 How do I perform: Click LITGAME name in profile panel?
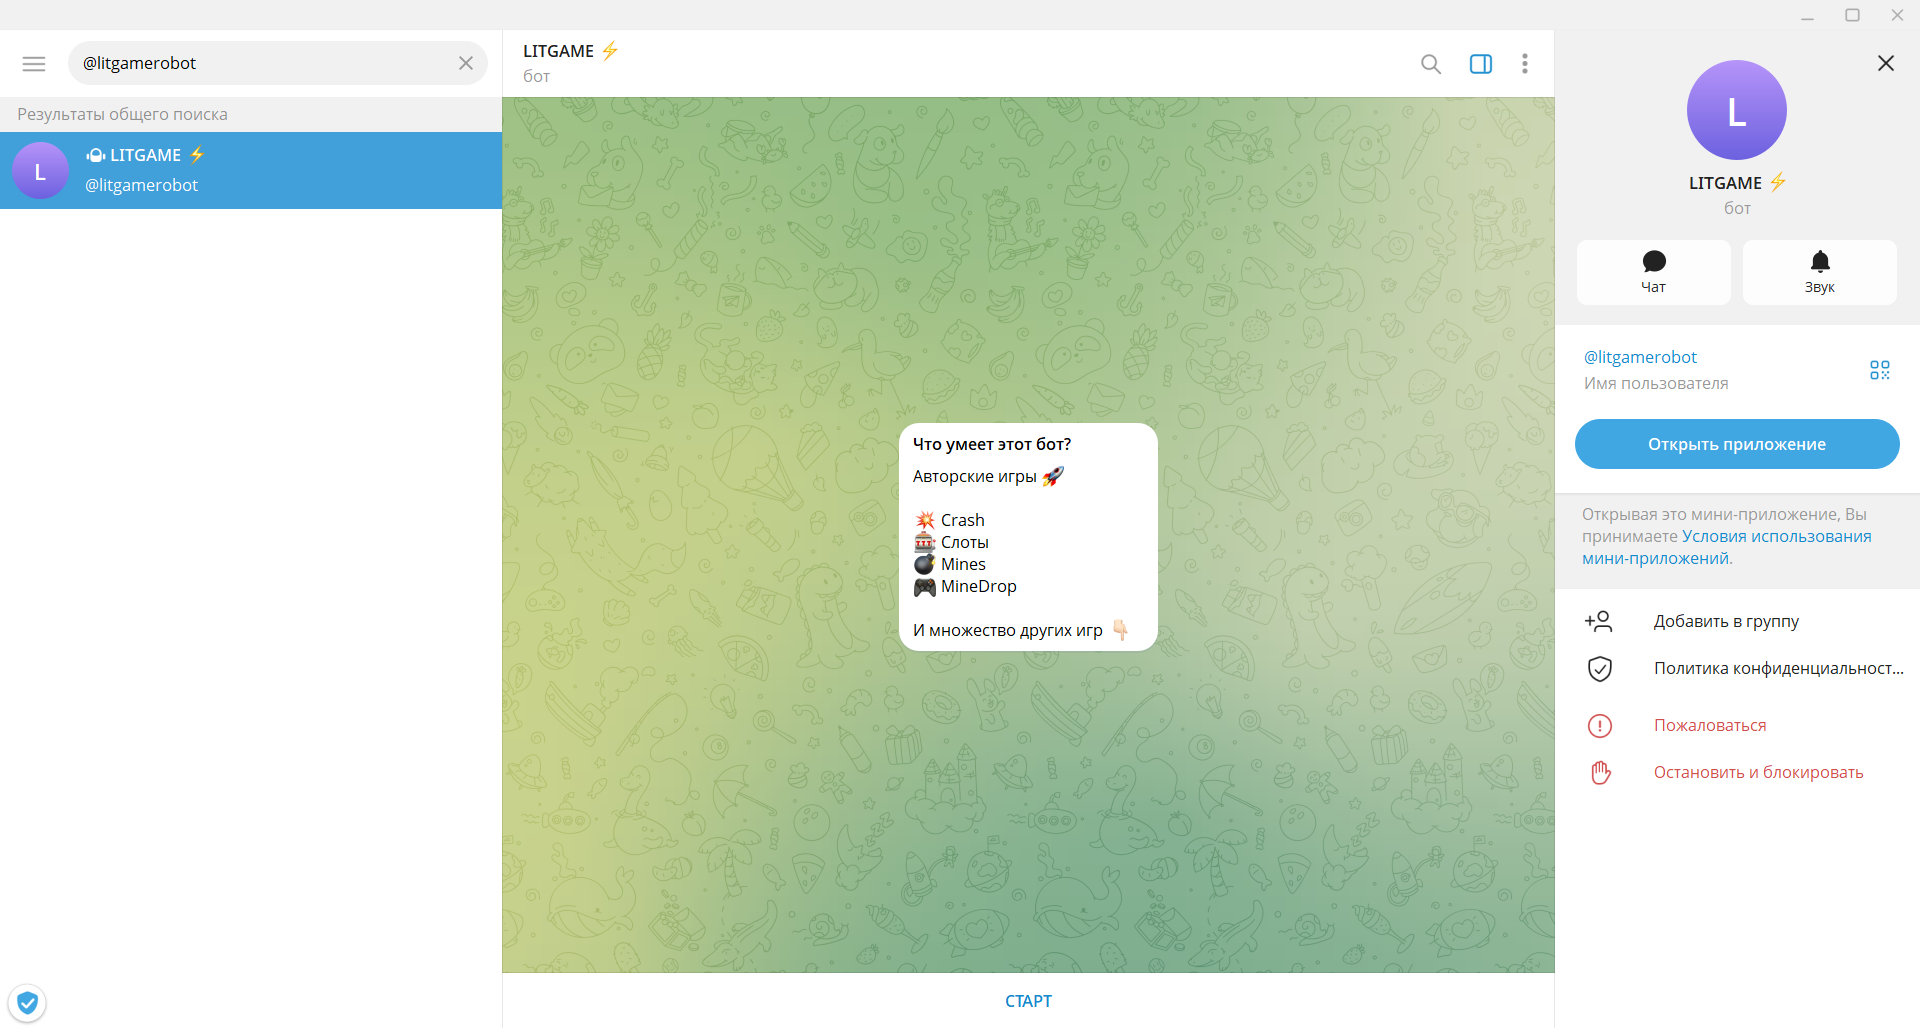click(1725, 183)
